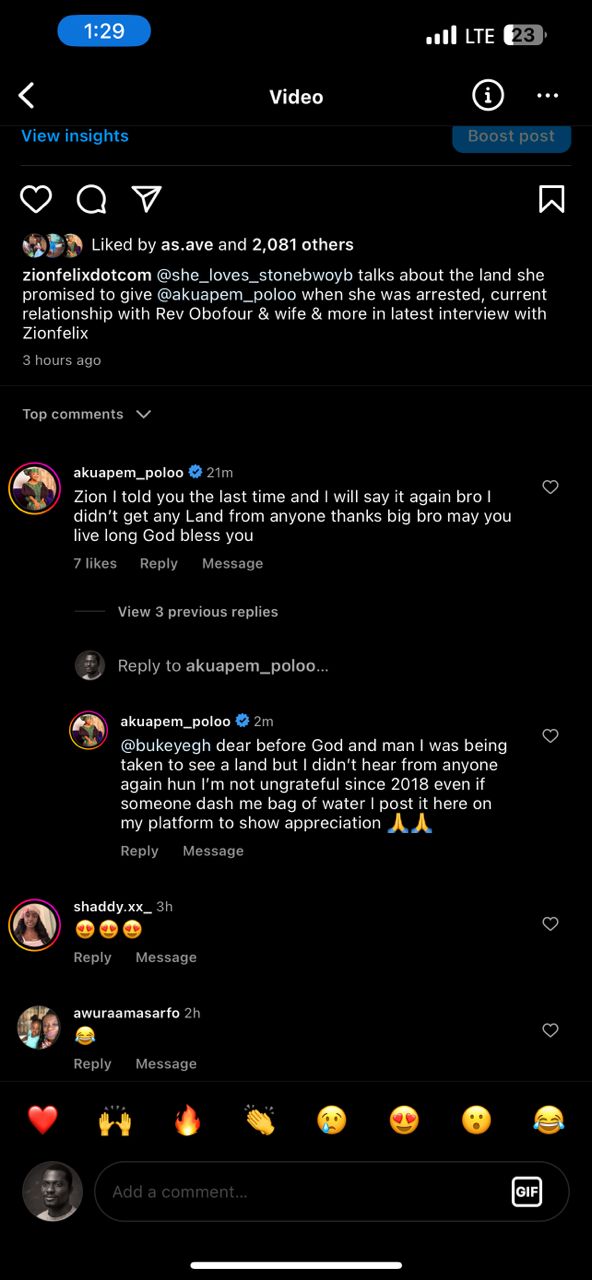592x1280 pixels.
Task: Like akuapem_poloo's top comment
Action: 550,487
